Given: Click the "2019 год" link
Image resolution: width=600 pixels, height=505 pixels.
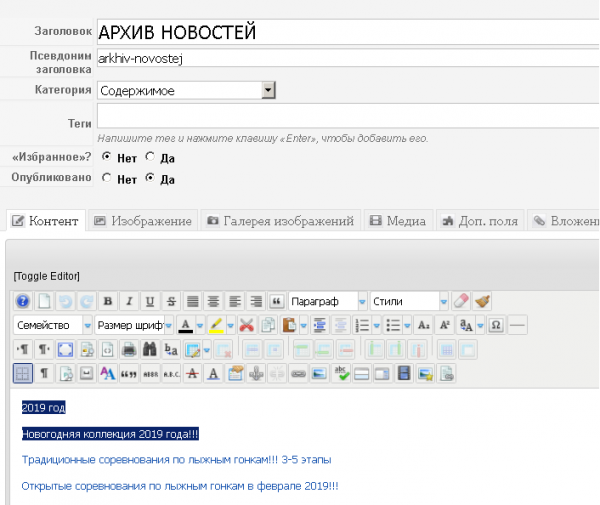Looking at the screenshot, I should (x=44, y=408).
